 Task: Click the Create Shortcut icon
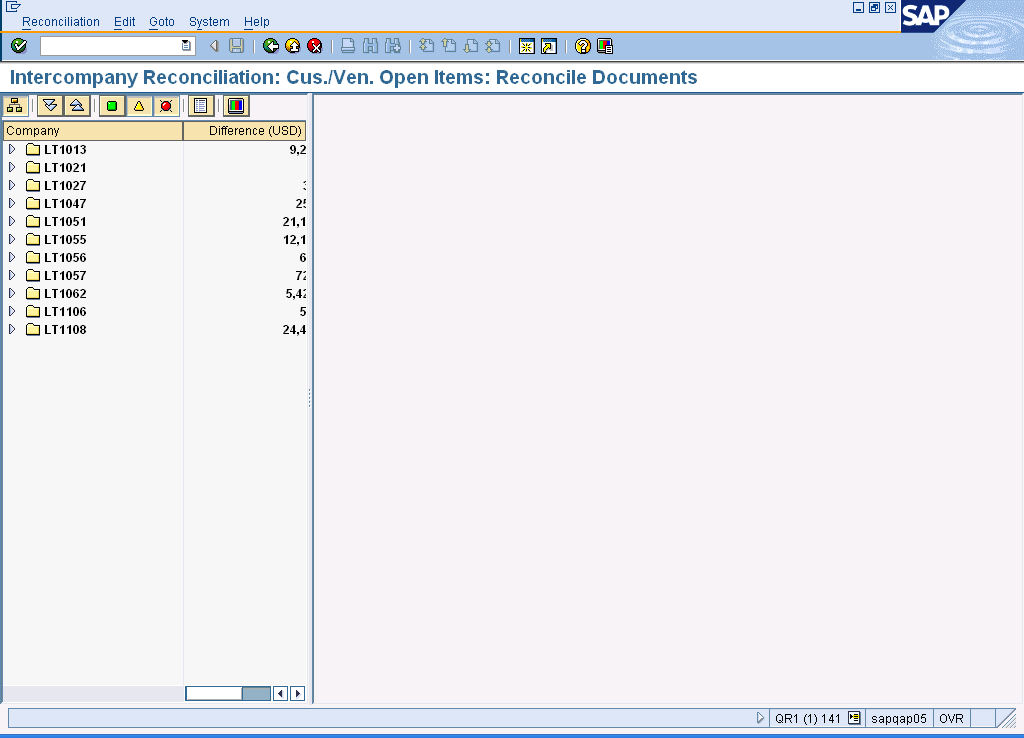click(x=549, y=46)
